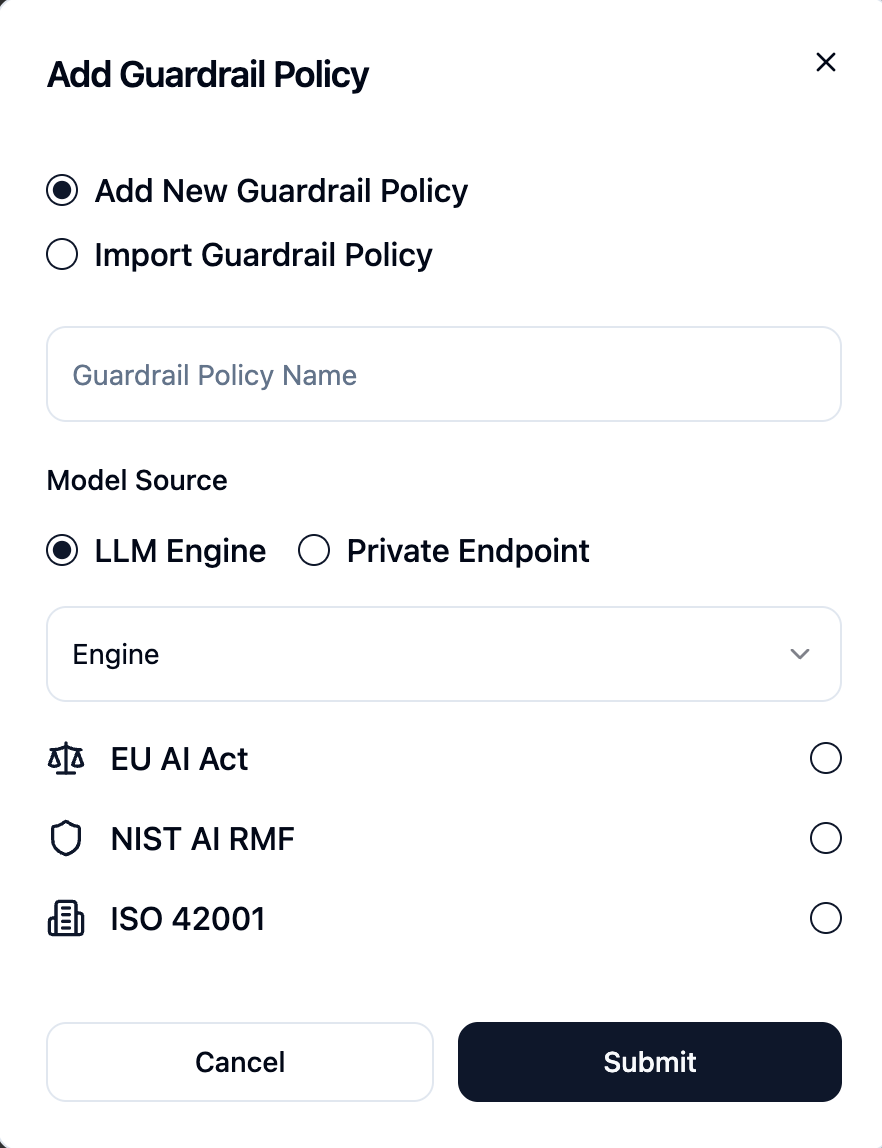Viewport: 882px width, 1148px height.
Task: Enable the EU AI Act framework
Action: pos(826,758)
